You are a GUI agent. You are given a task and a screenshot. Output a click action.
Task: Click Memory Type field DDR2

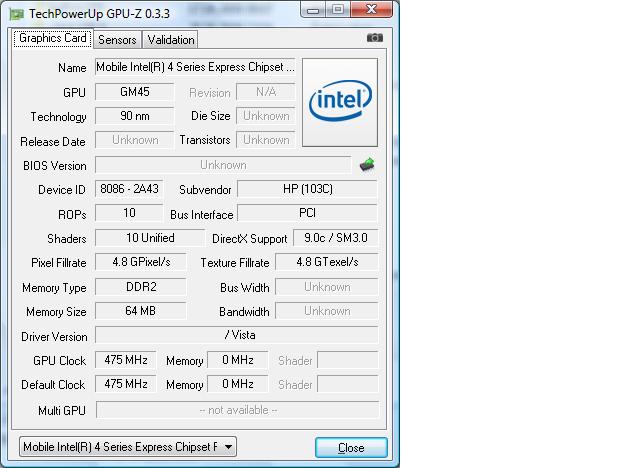tap(141, 287)
